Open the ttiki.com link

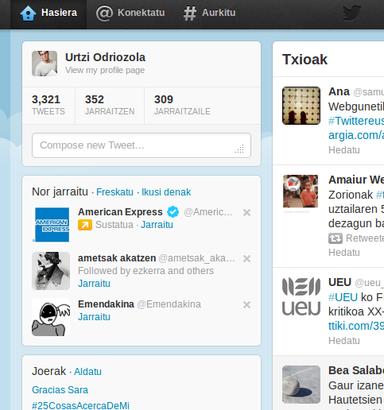(x=356, y=326)
